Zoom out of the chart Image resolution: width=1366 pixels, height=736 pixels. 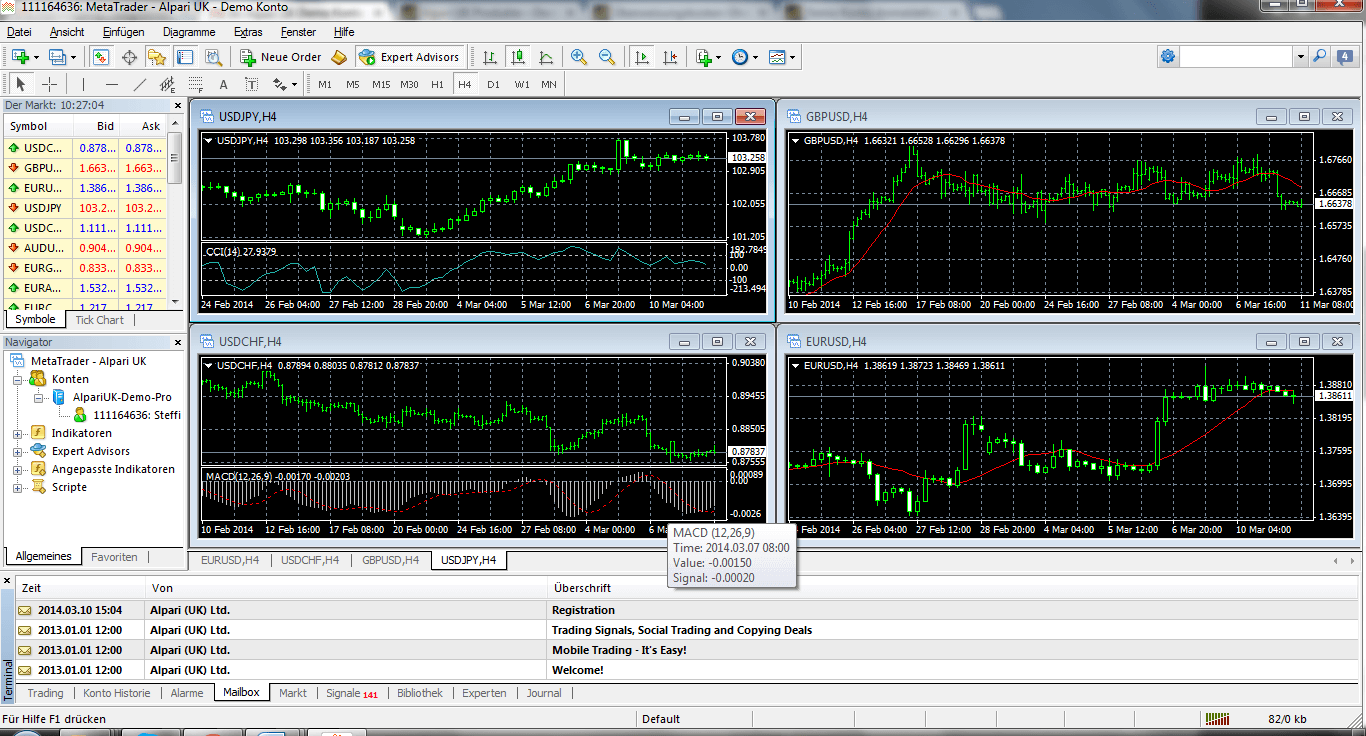coord(607,57)
